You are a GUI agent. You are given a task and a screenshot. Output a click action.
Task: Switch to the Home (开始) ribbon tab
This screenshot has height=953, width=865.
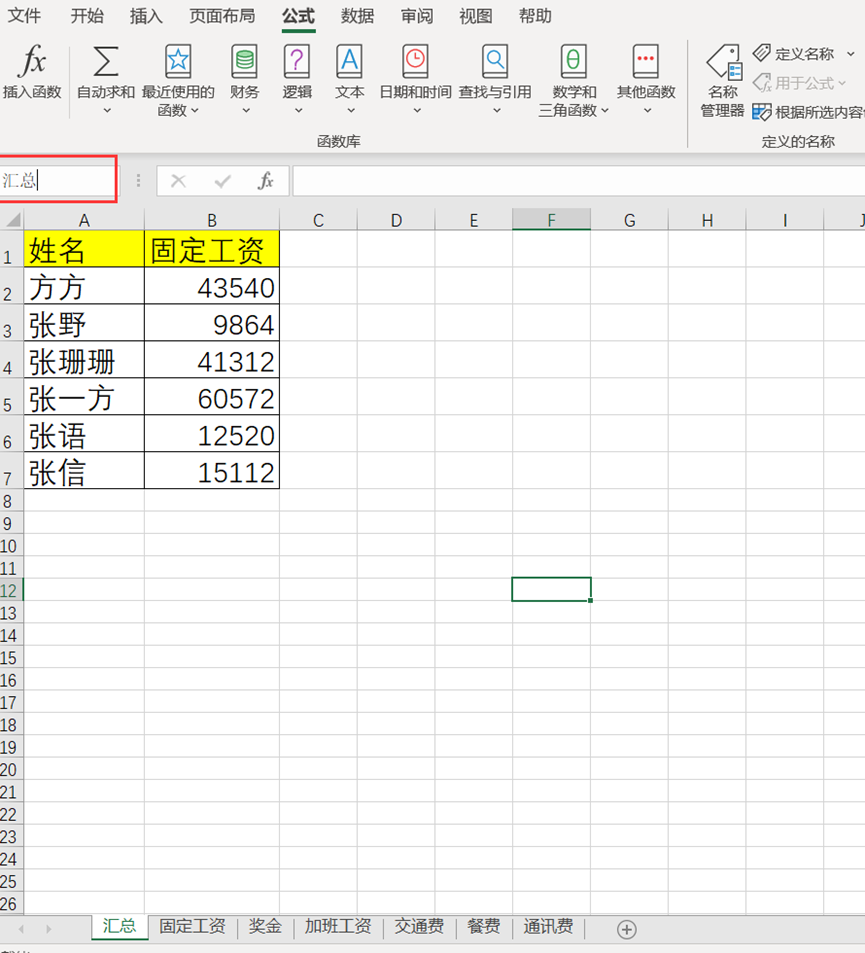[87, 16]
